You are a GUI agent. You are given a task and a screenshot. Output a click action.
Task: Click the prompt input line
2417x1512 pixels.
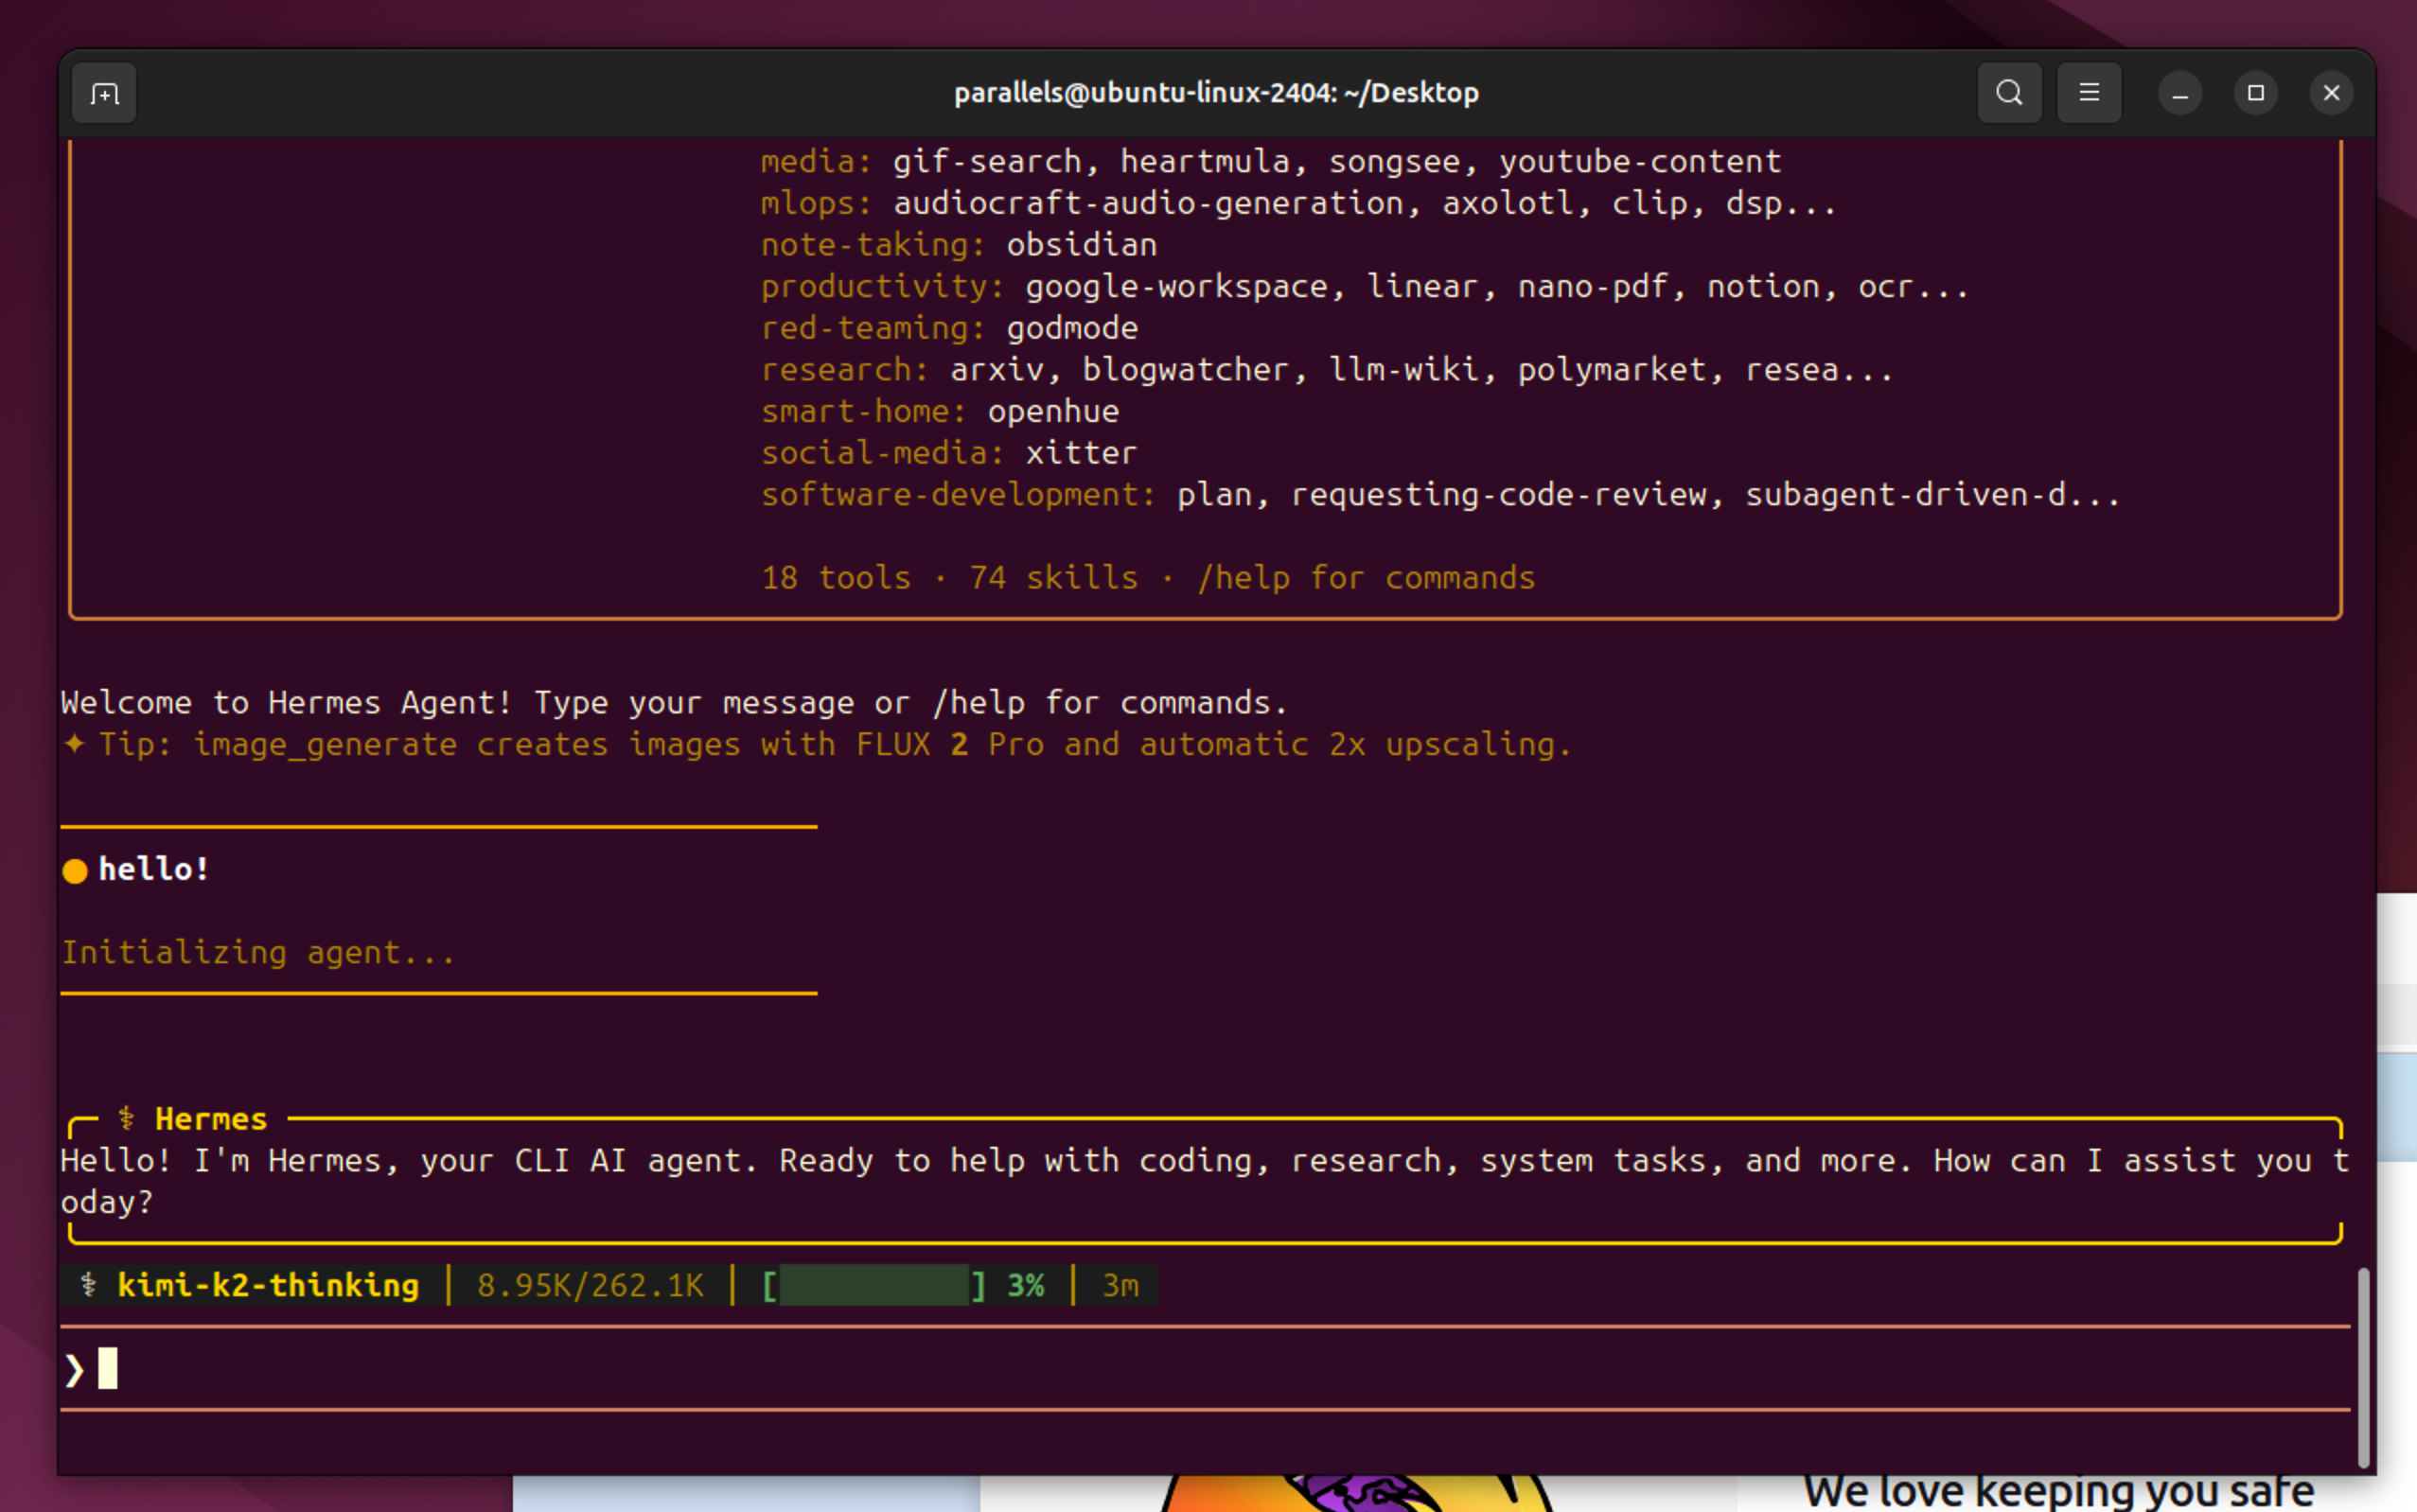(x=1200, y=1369)
